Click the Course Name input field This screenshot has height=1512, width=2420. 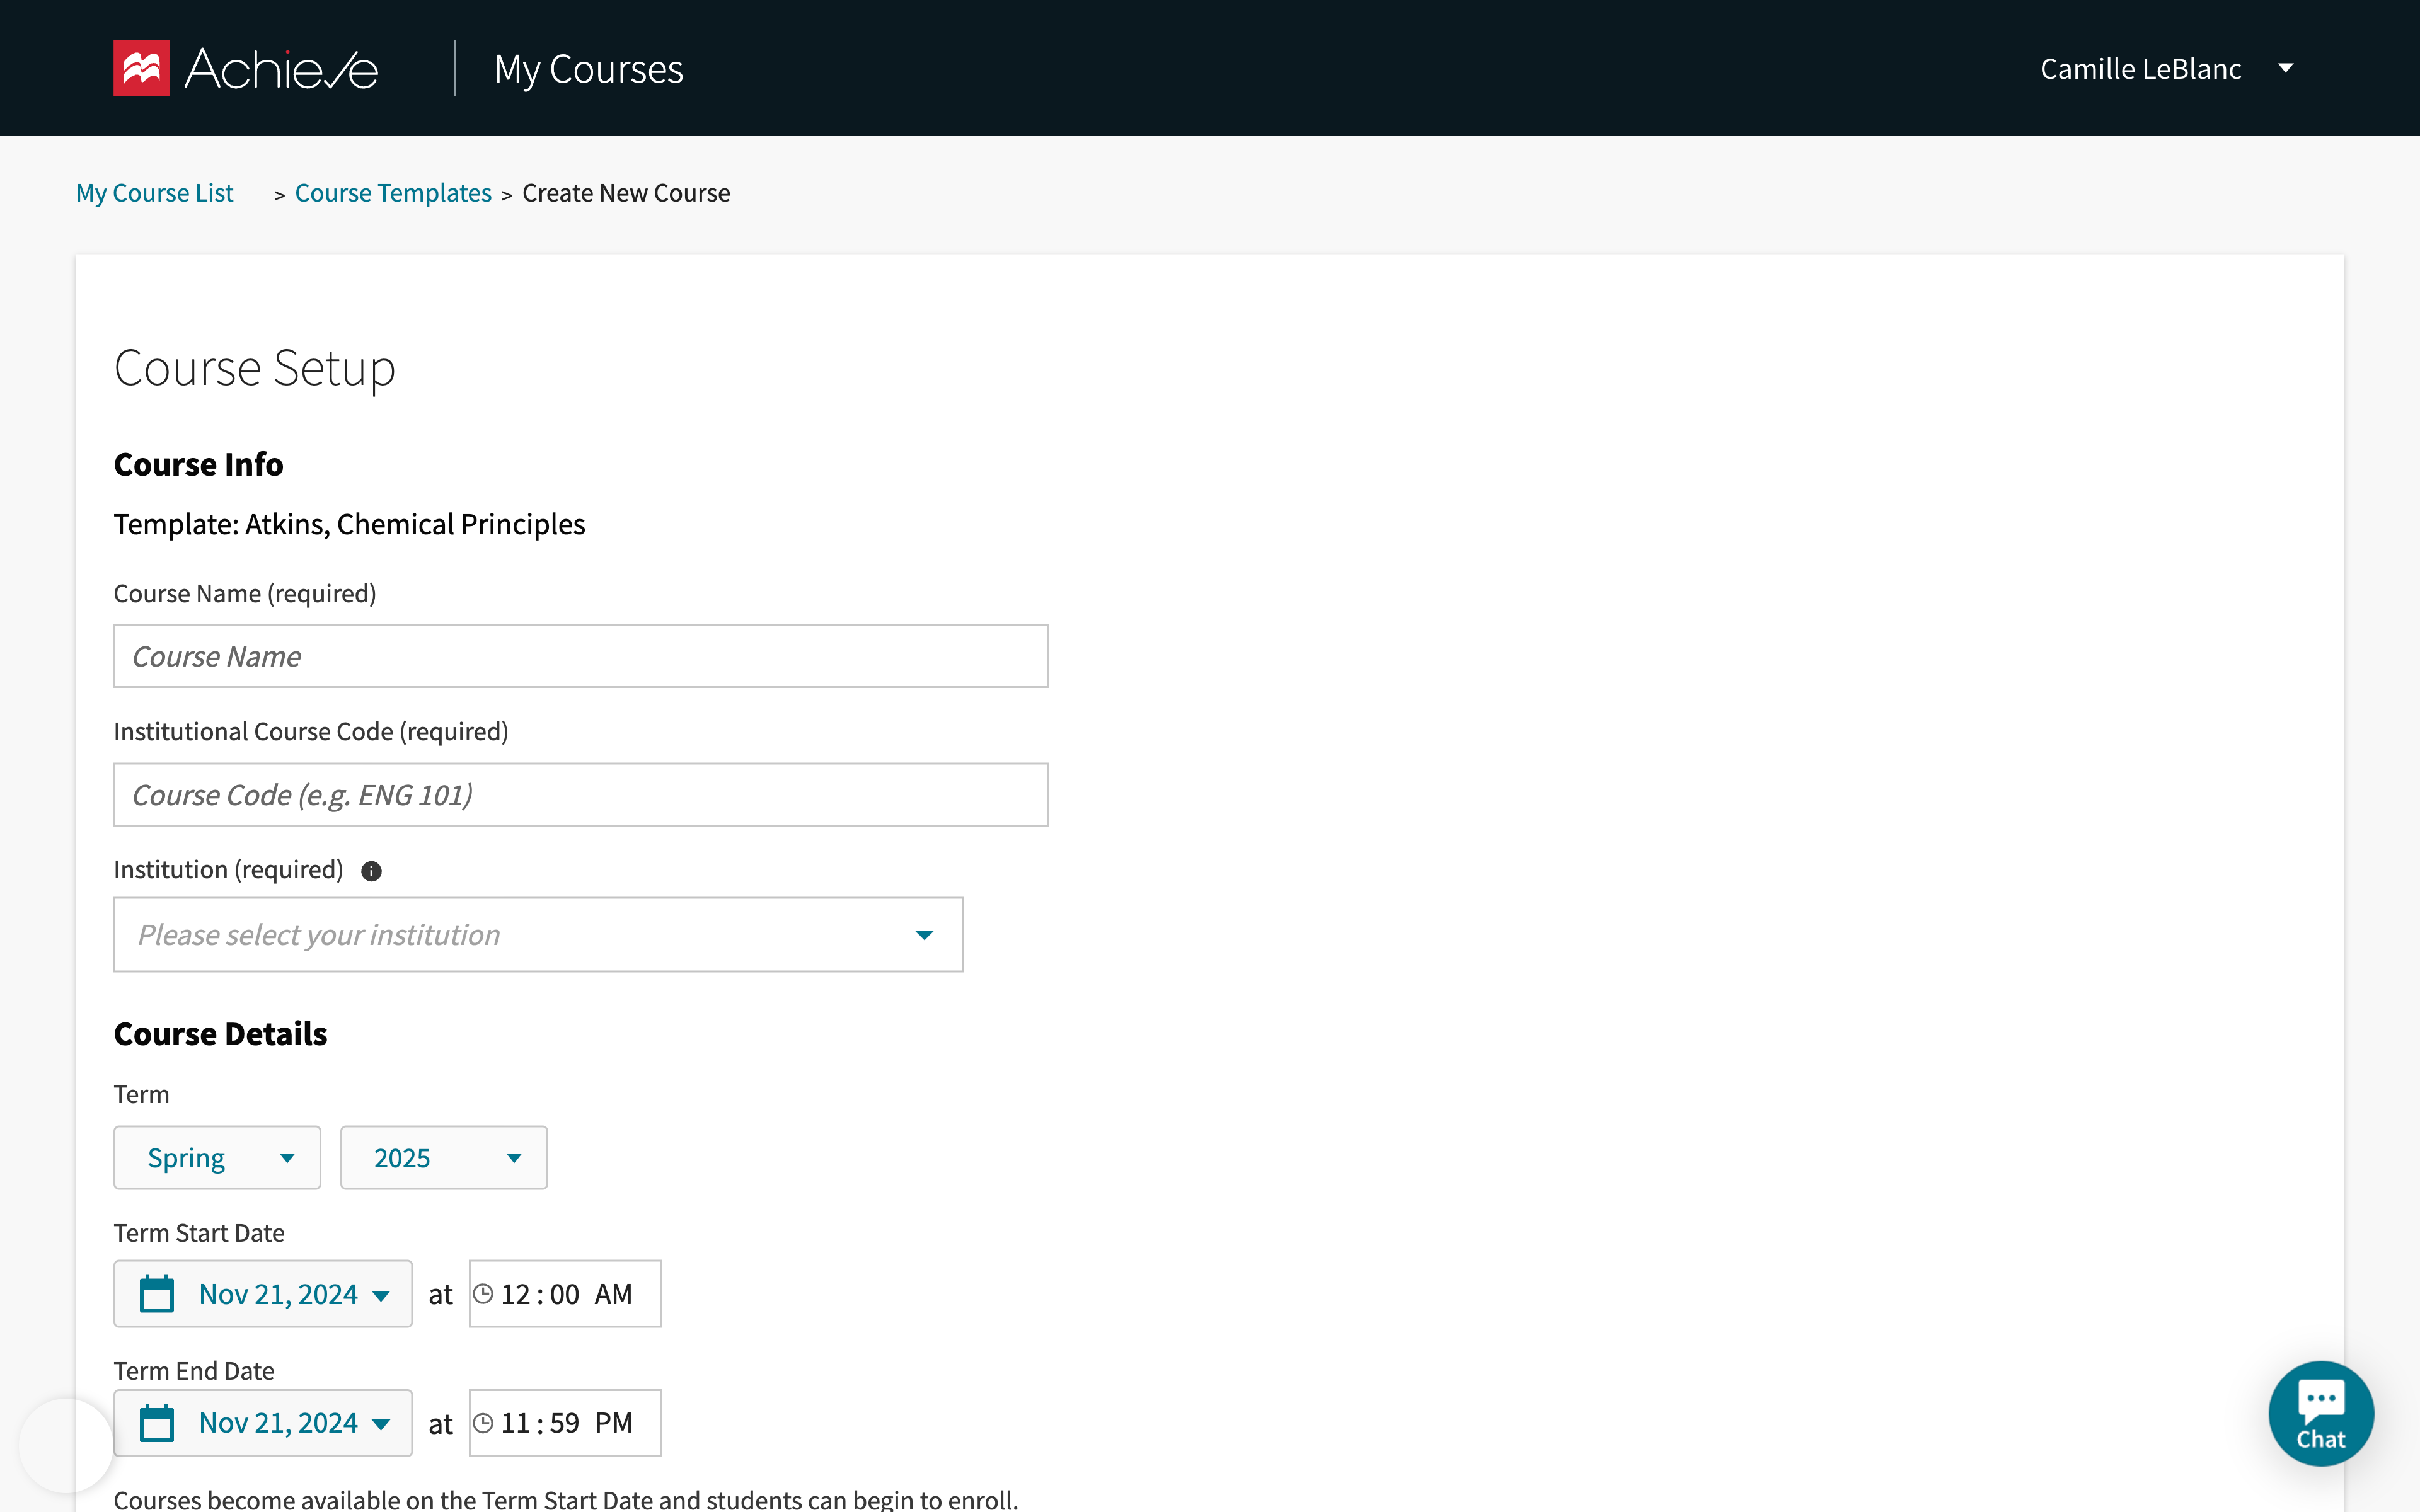pyautogui.click(x=580, y=655)
